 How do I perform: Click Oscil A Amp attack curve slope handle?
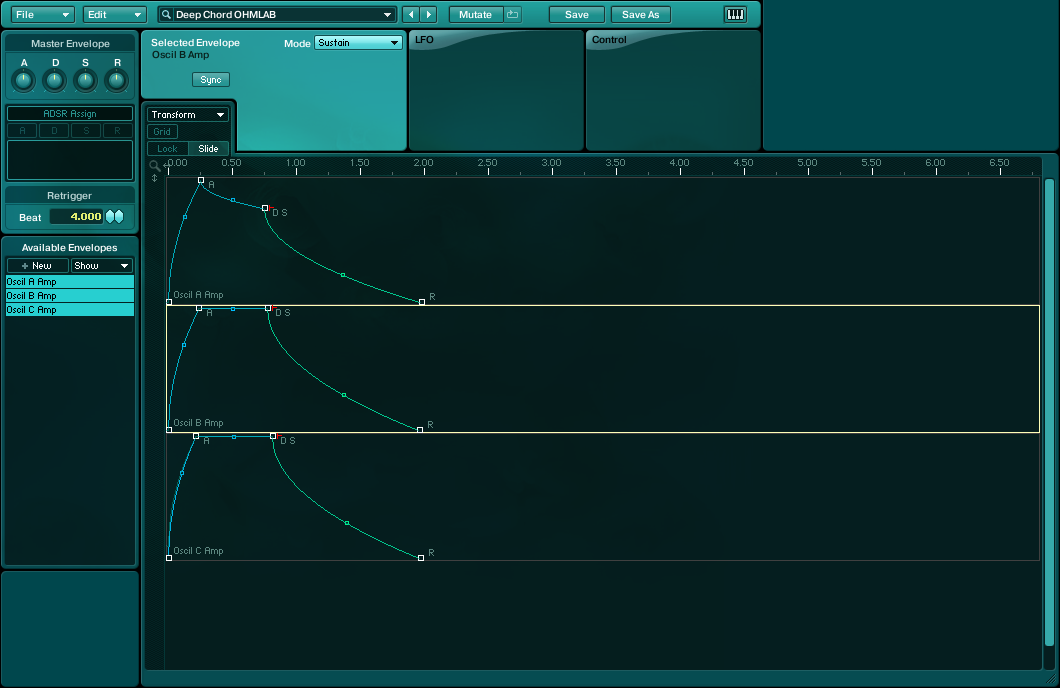tap(185, 217)
